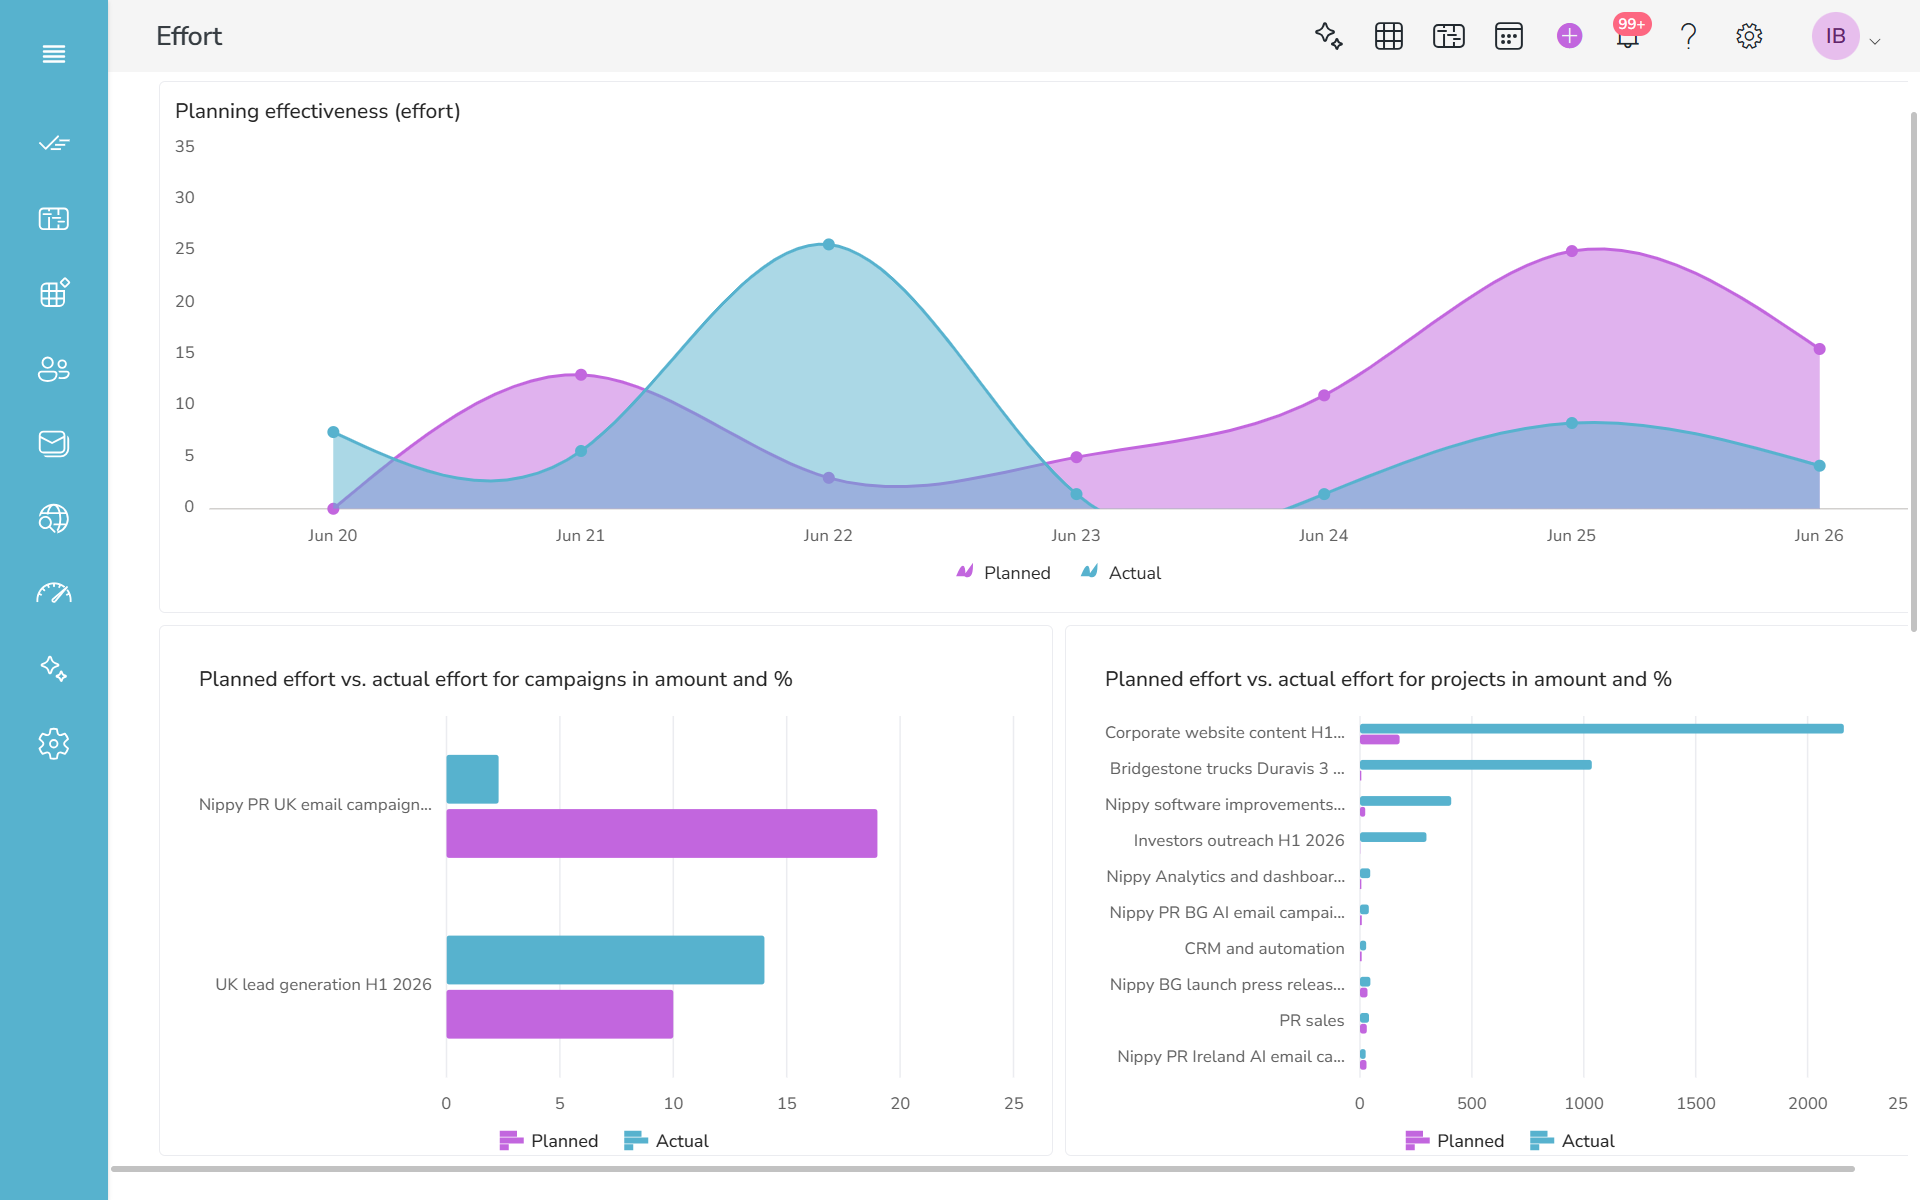
Task: Open the calendar view in top toolbar
Action: point(1509,36)
